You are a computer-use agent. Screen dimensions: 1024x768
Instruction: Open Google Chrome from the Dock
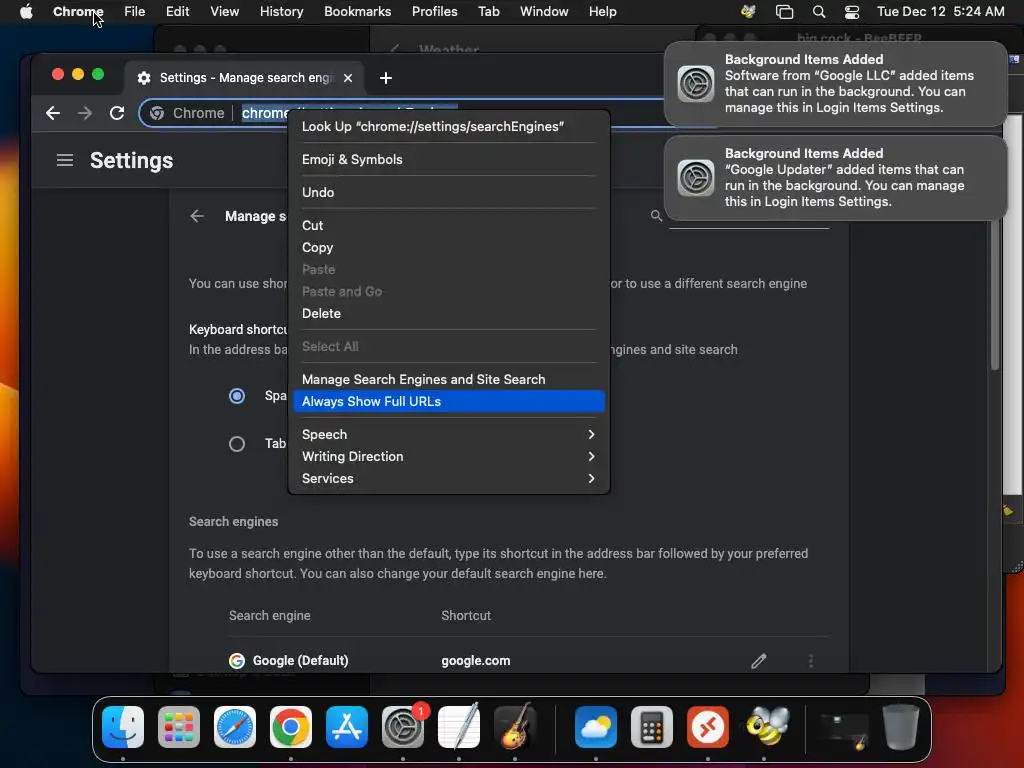click(291, 727)
